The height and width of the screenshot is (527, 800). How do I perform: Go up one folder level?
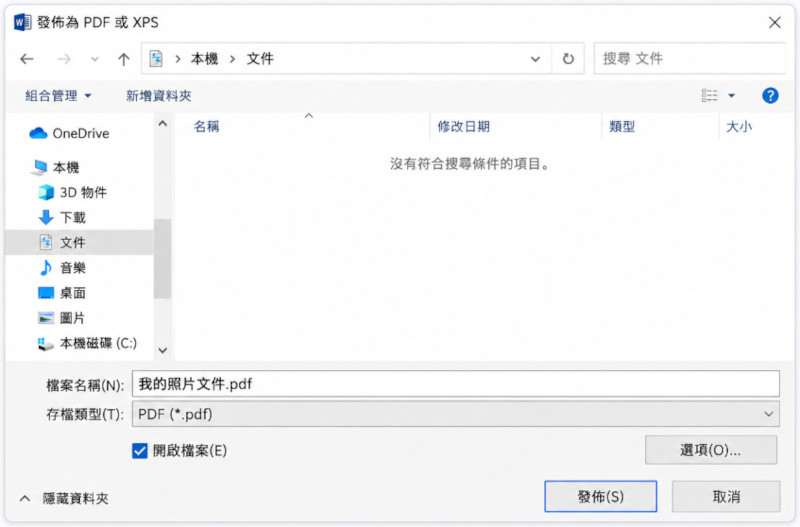click(123, 59)
